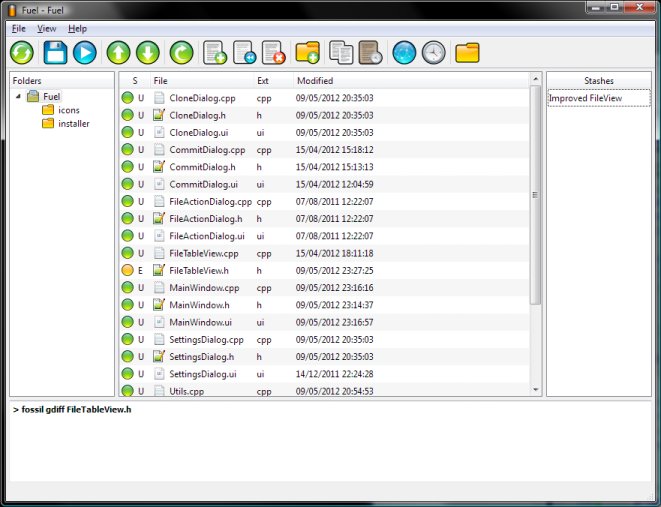Click the green circular-arrows Refresh toolbar icon
The height and width of the screenshot is (507, 661).
(x=22, y=53)
